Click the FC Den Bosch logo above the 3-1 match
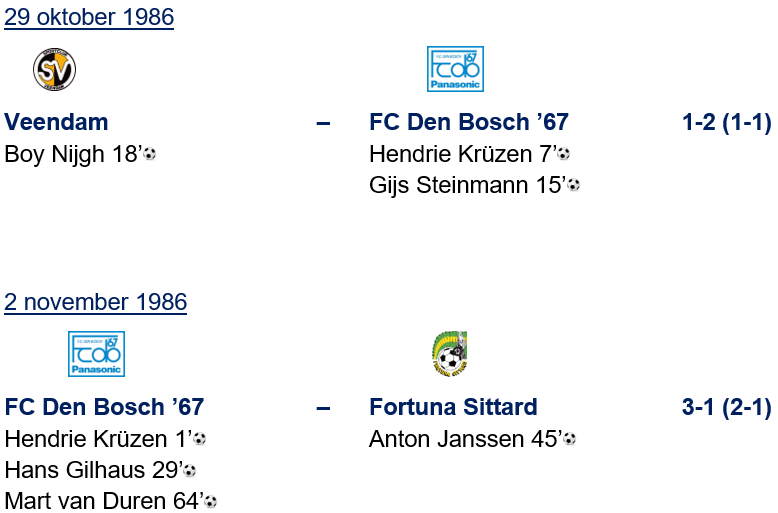 coord(96,354)
